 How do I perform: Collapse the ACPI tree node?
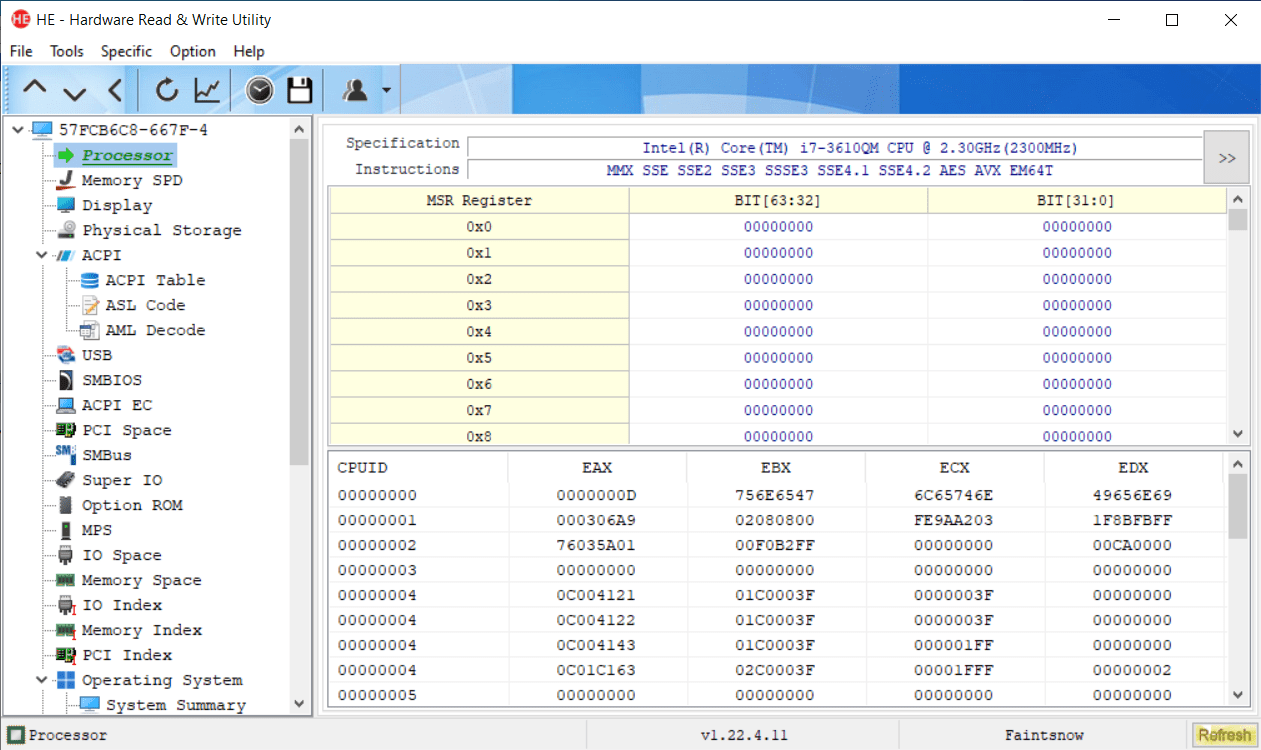click(41, 255)
